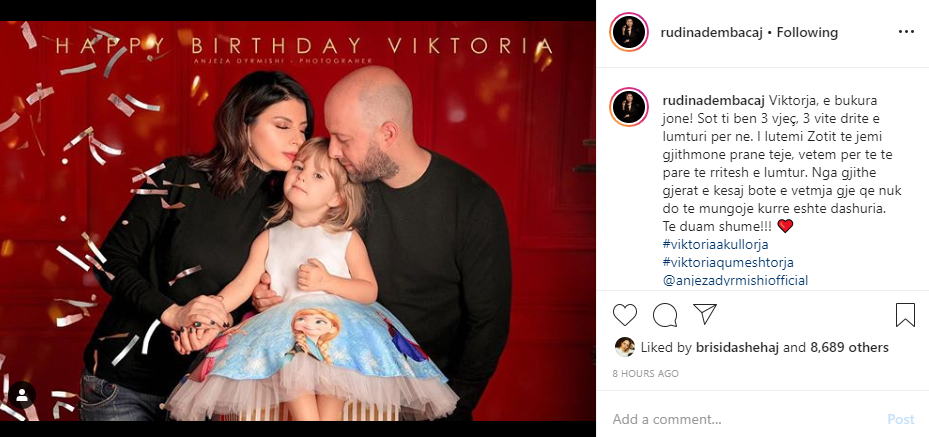The height and width of the screenshot is (437, 929).
Task: Open the 8 HOURS AGO timestamp
Action: point(645,374)
